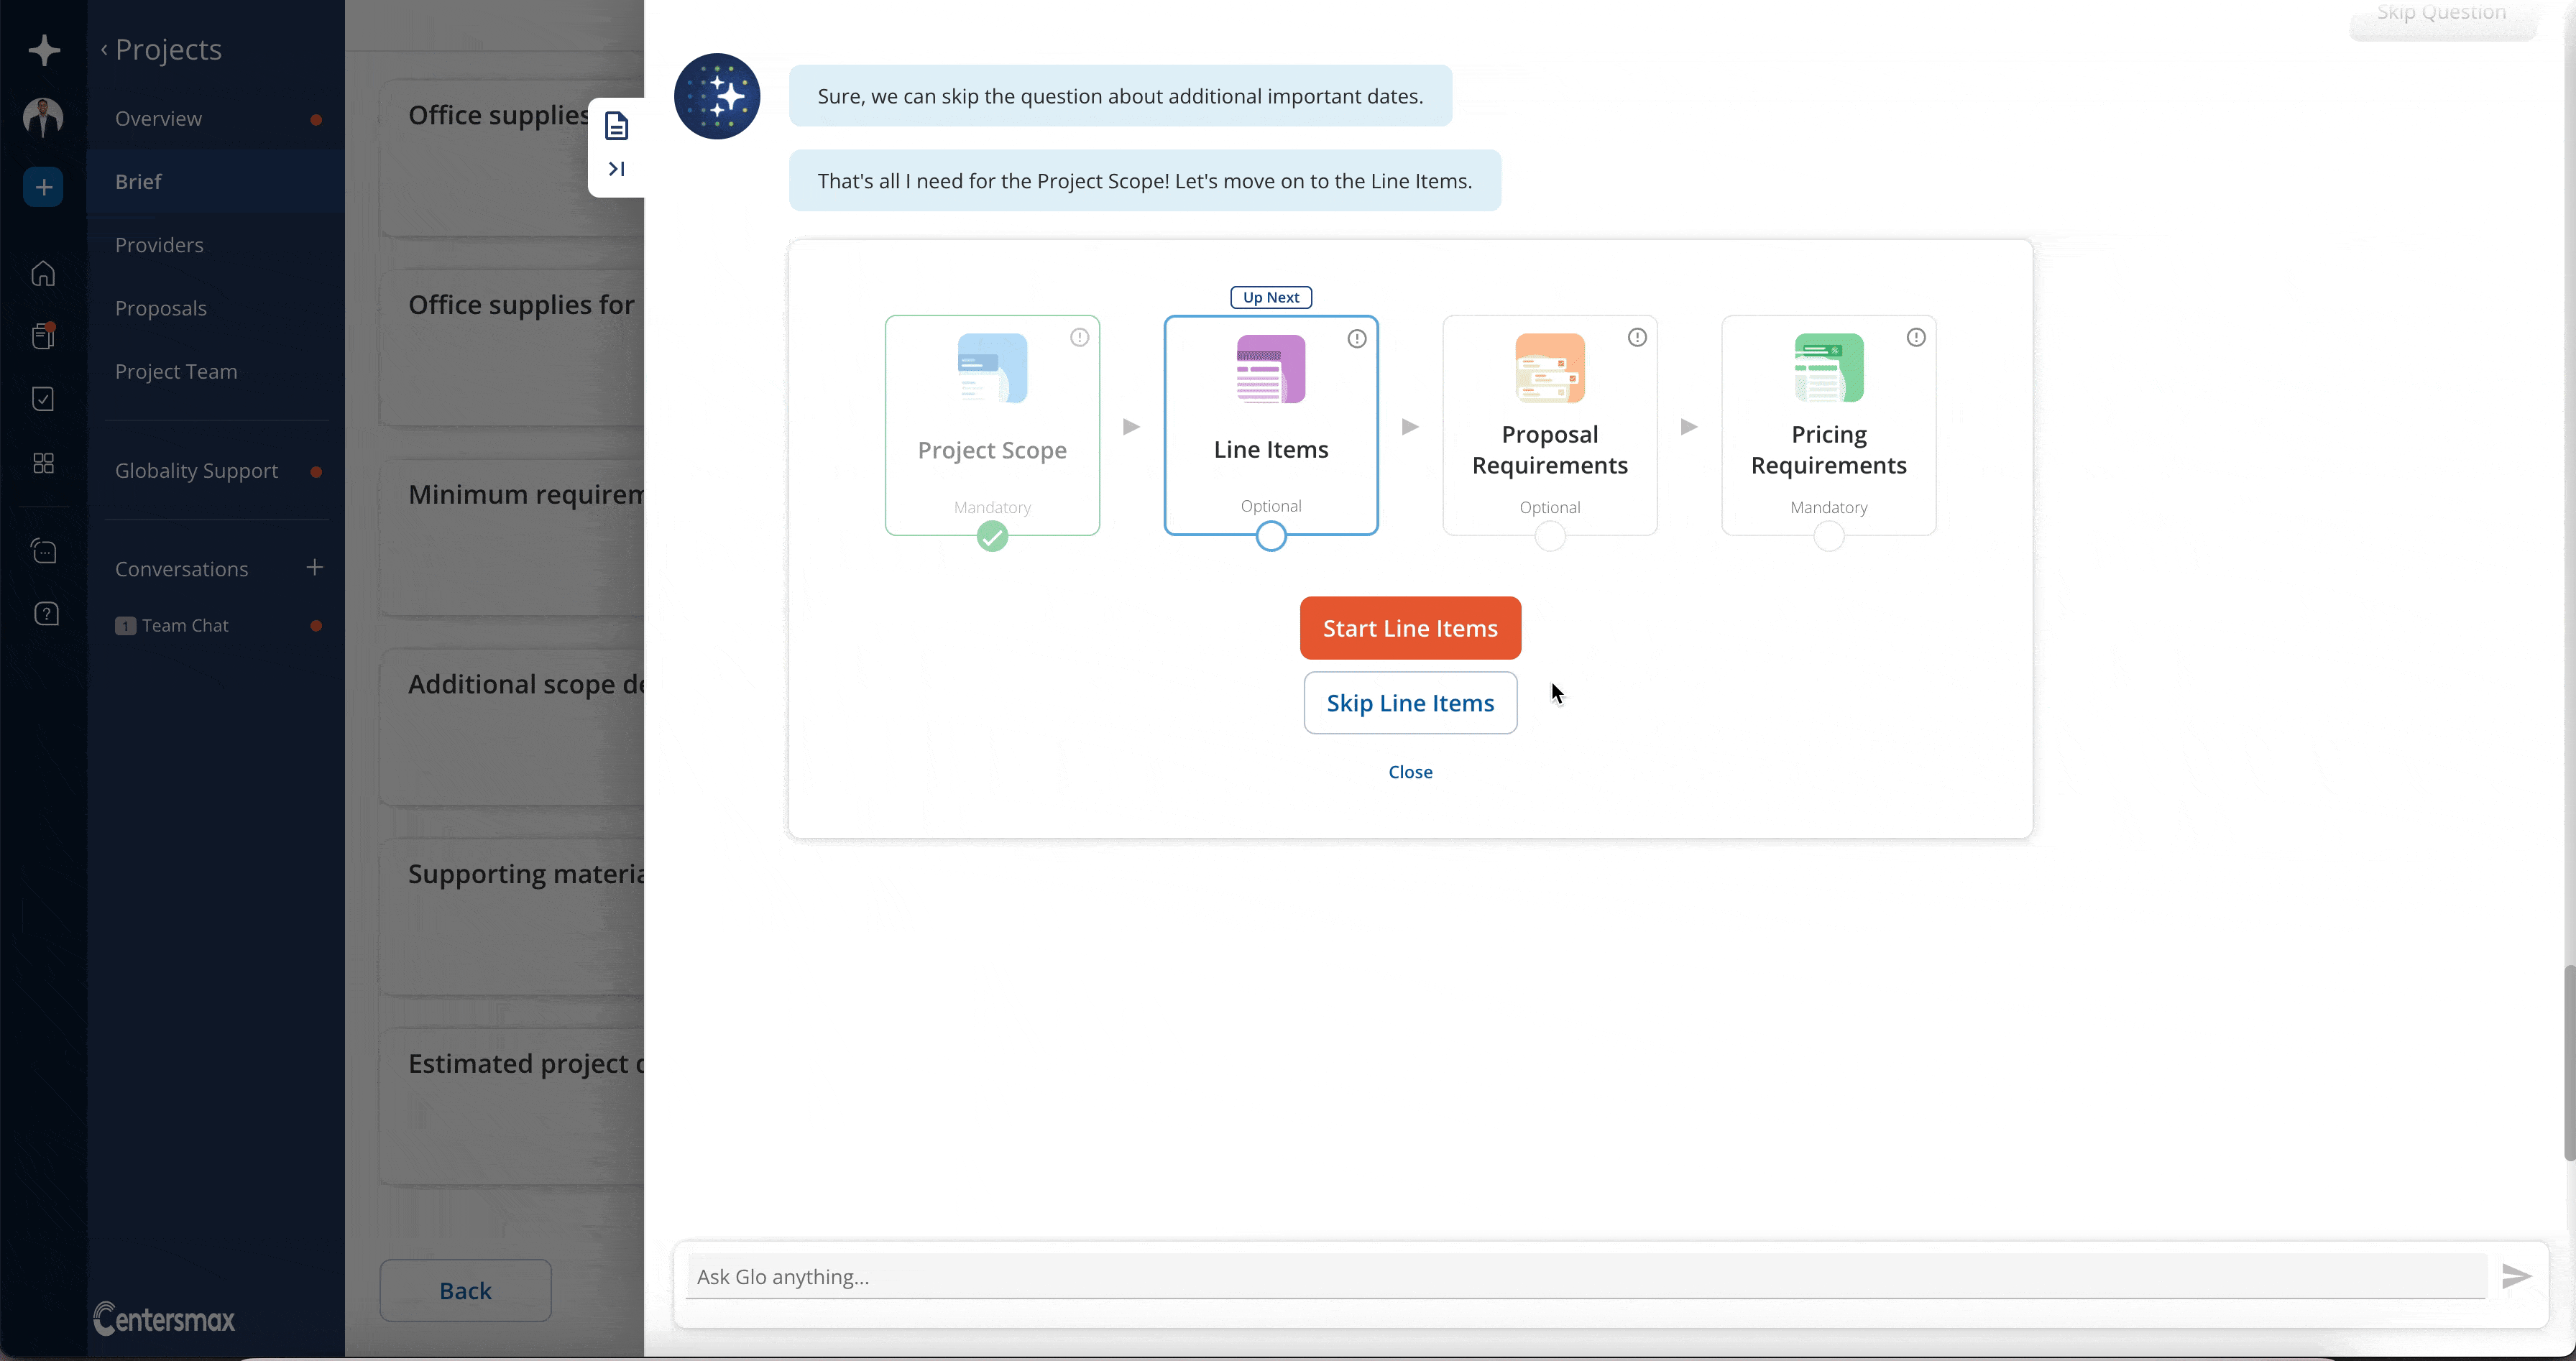Open the Providers section
The height and width of the screenshot is (1361, 2576).
[x=159, y=245]
